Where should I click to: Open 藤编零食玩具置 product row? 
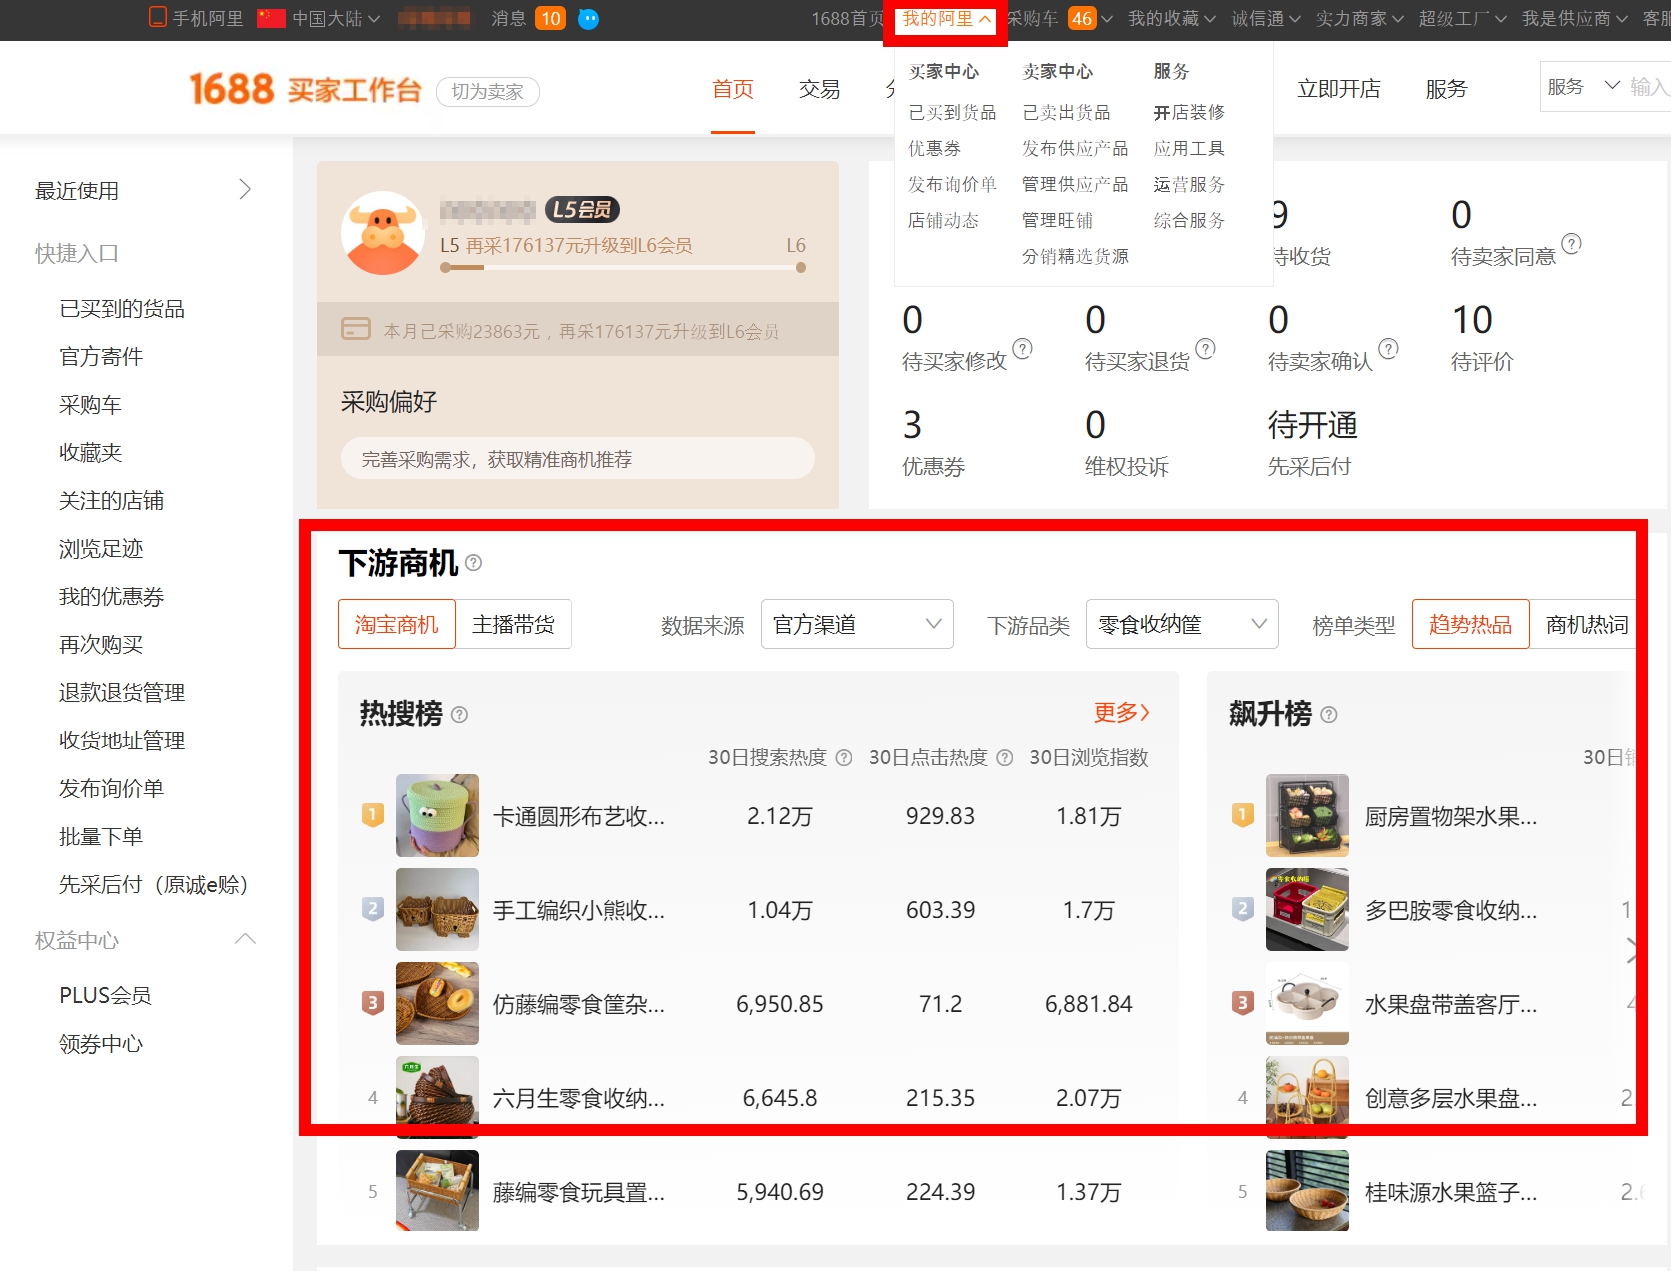pos(760,1191)
